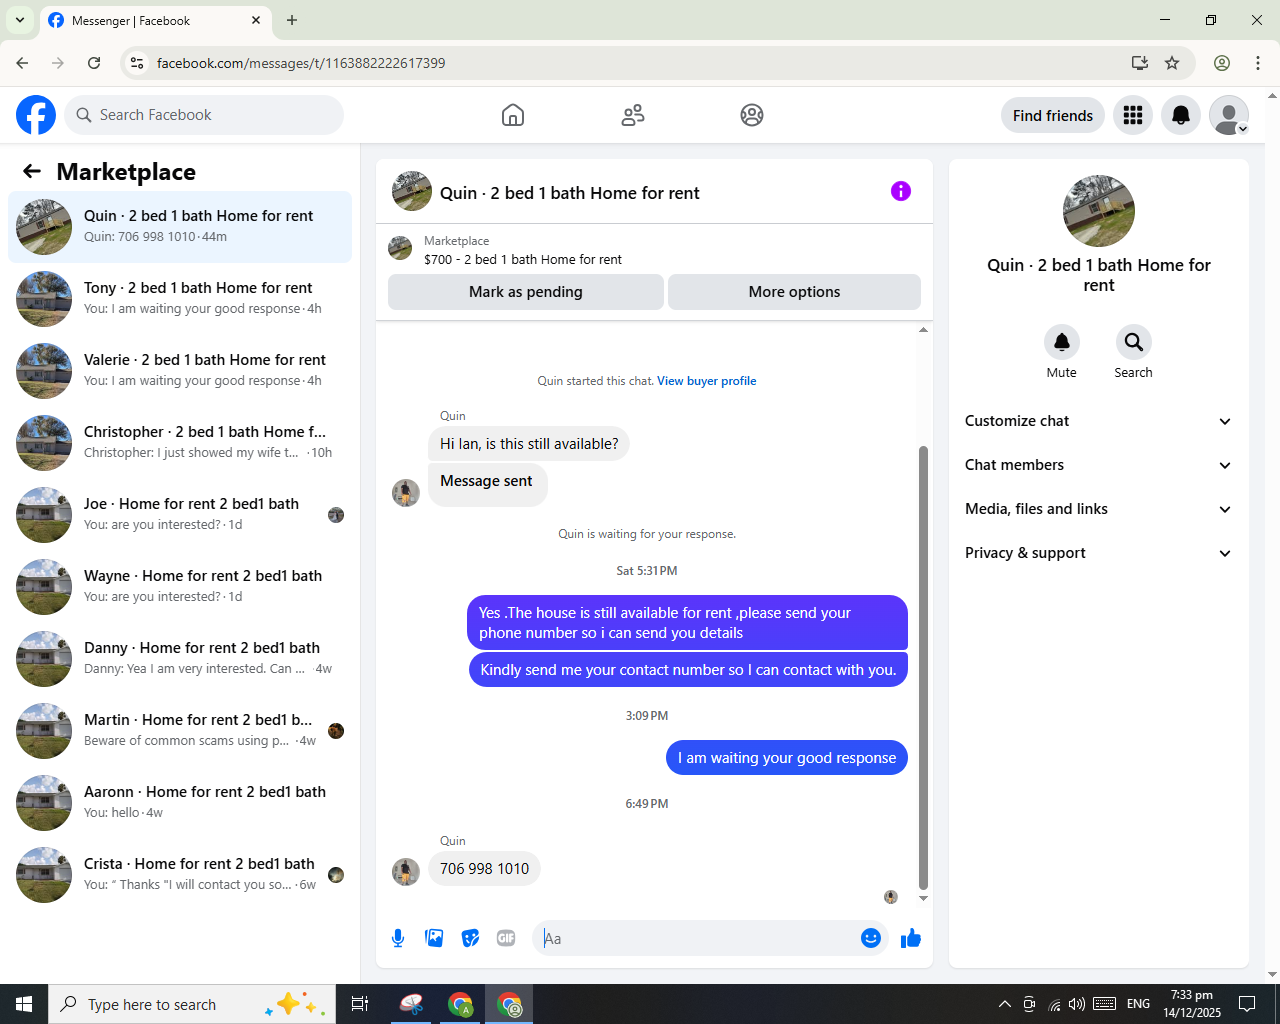Click the large Quin listing photo in sidebar
This screenshot has height=1024, width=1280.
click(1098, 211)
